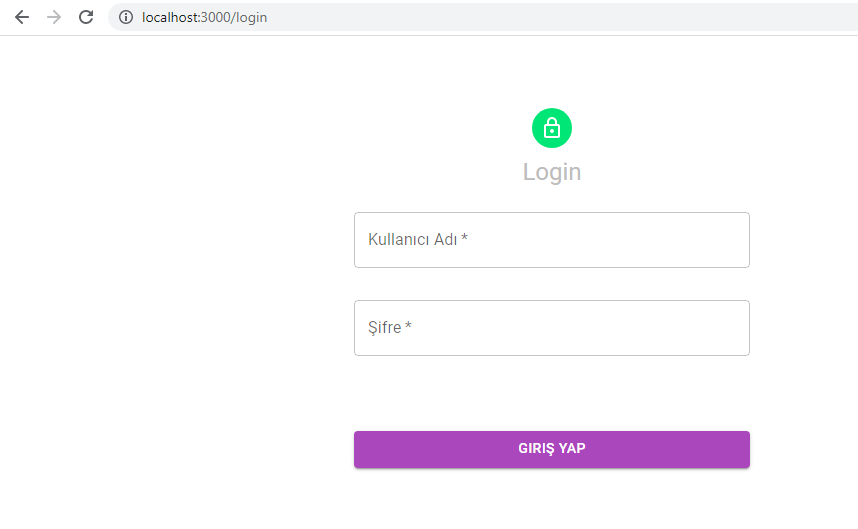
Task: Click the asterisk beside Kullanıcı Adı
Action: coord(464,237)
